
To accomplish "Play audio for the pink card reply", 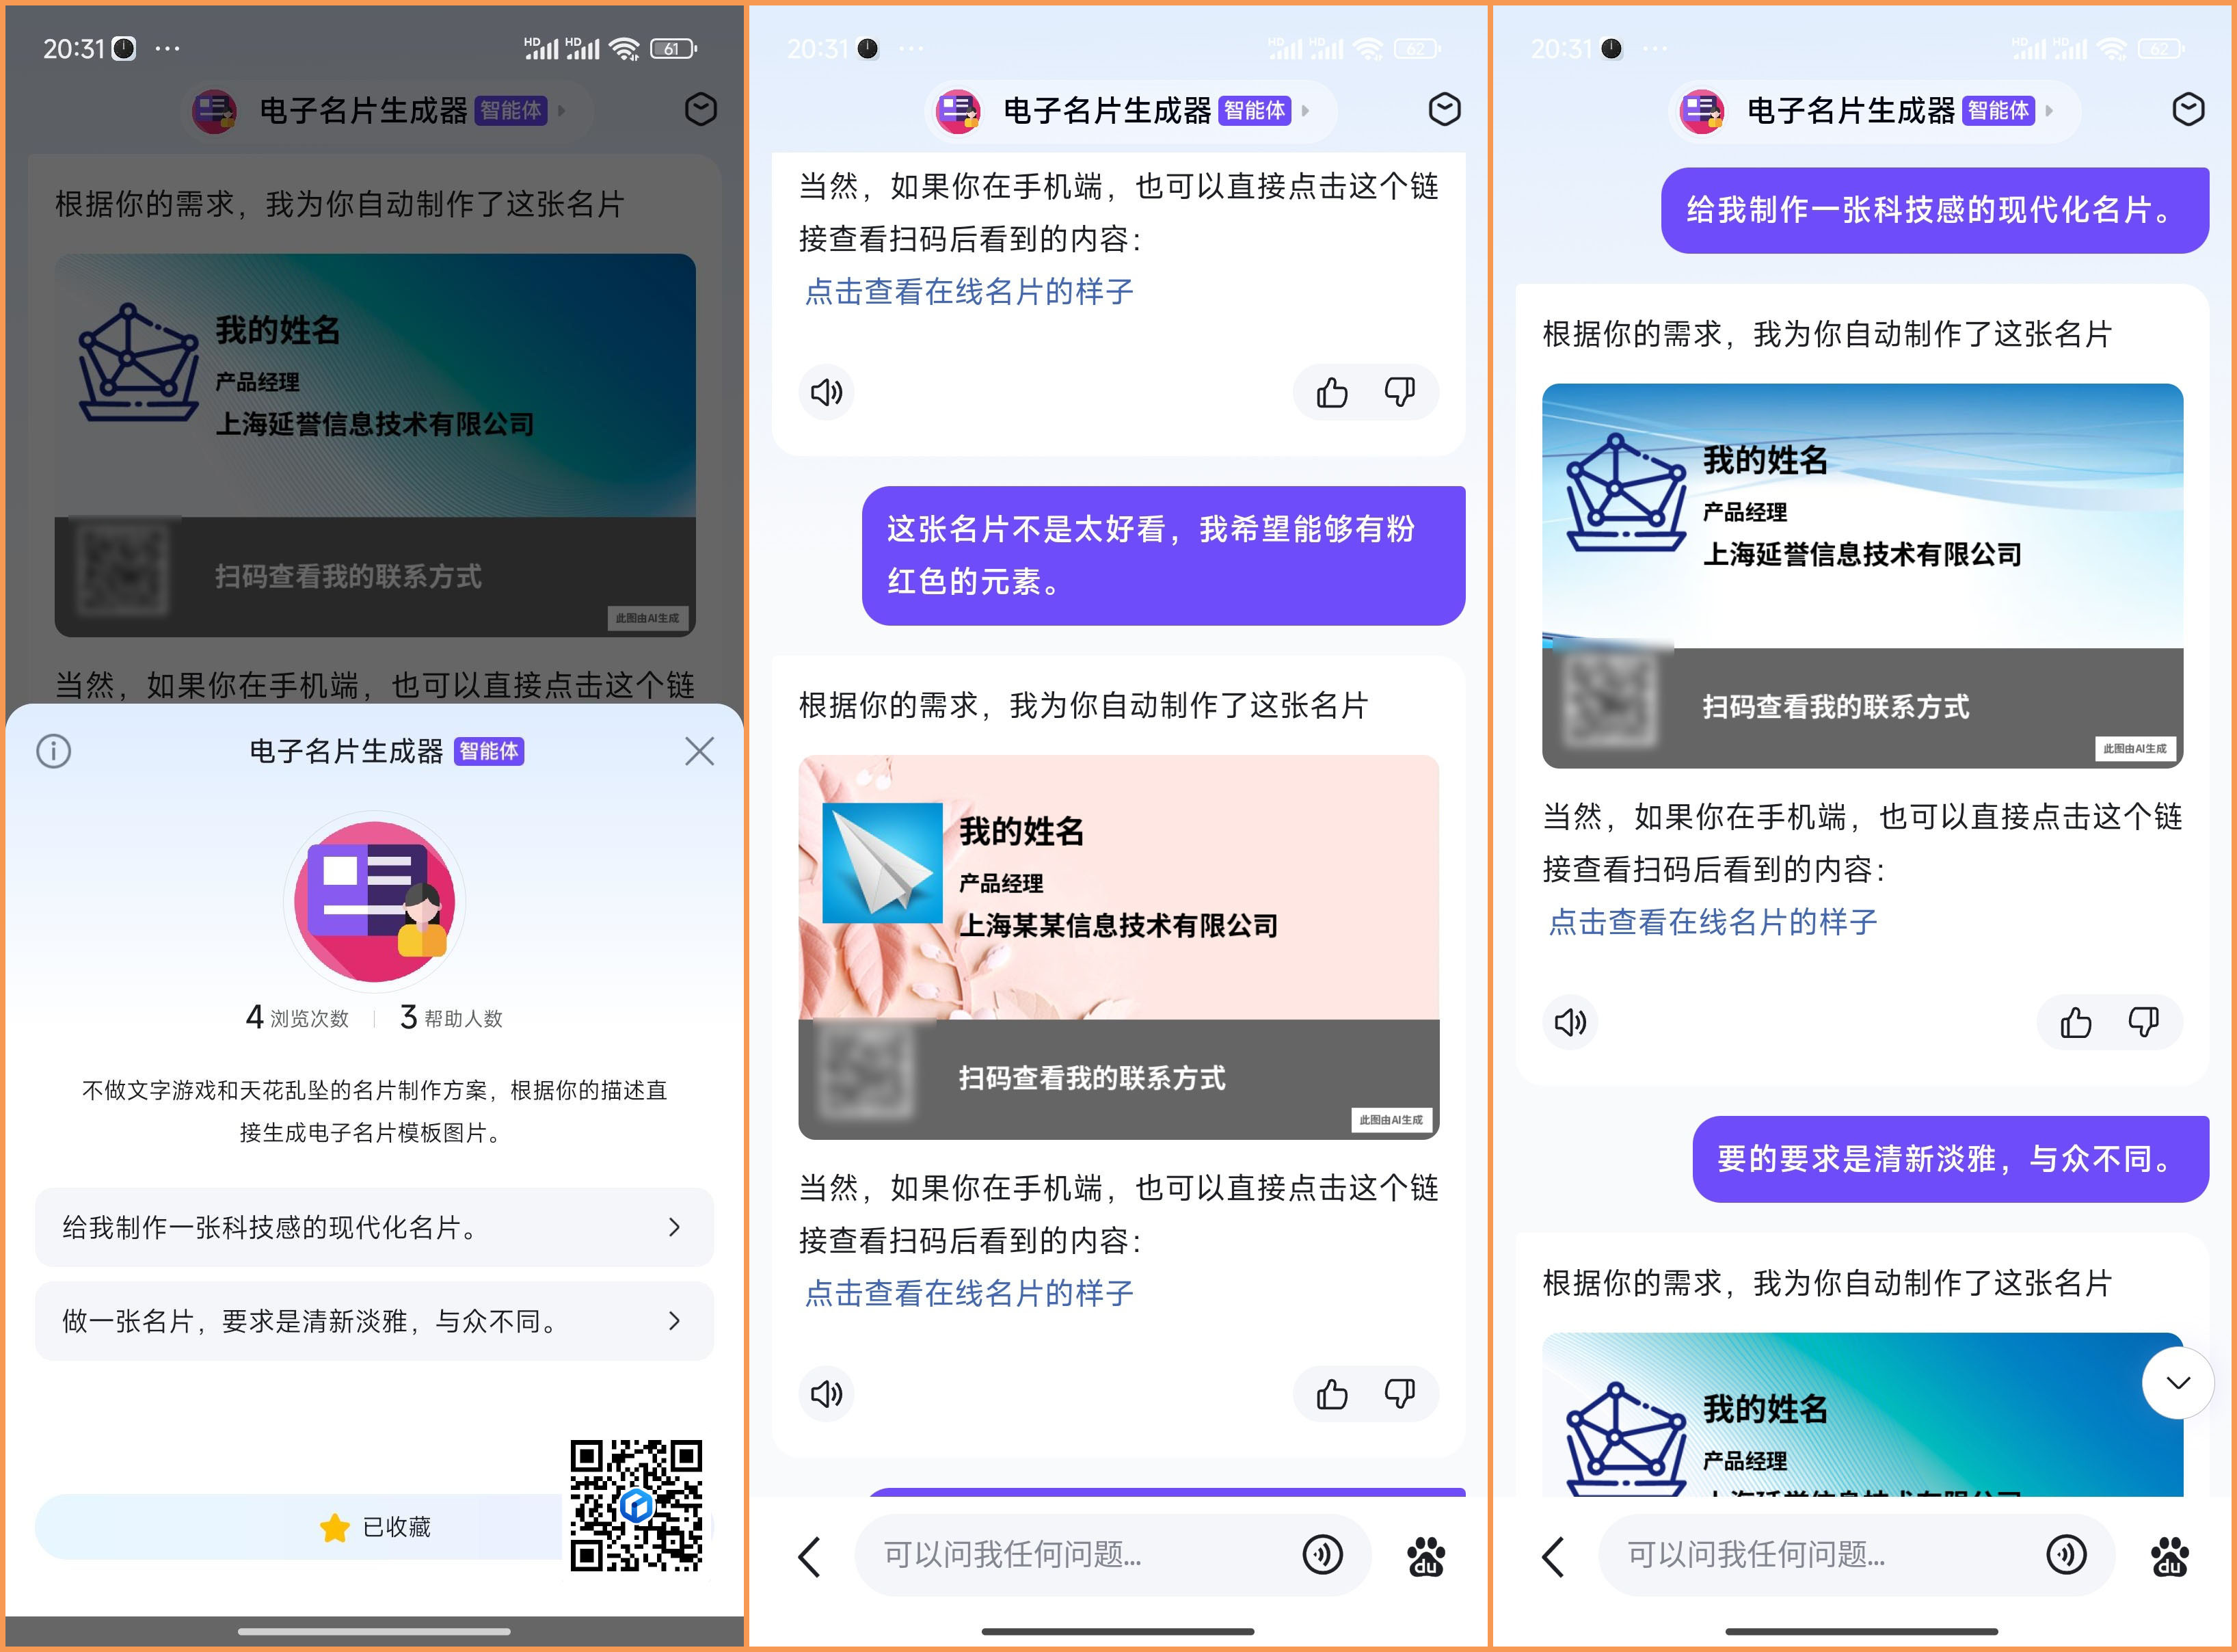I will [x=826, y=1394].
